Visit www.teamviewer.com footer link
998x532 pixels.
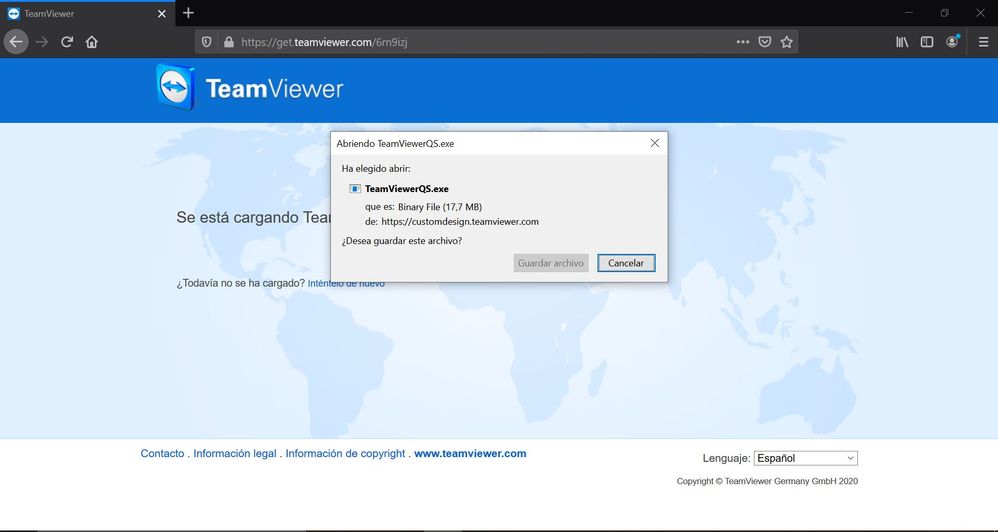(470, 454)
